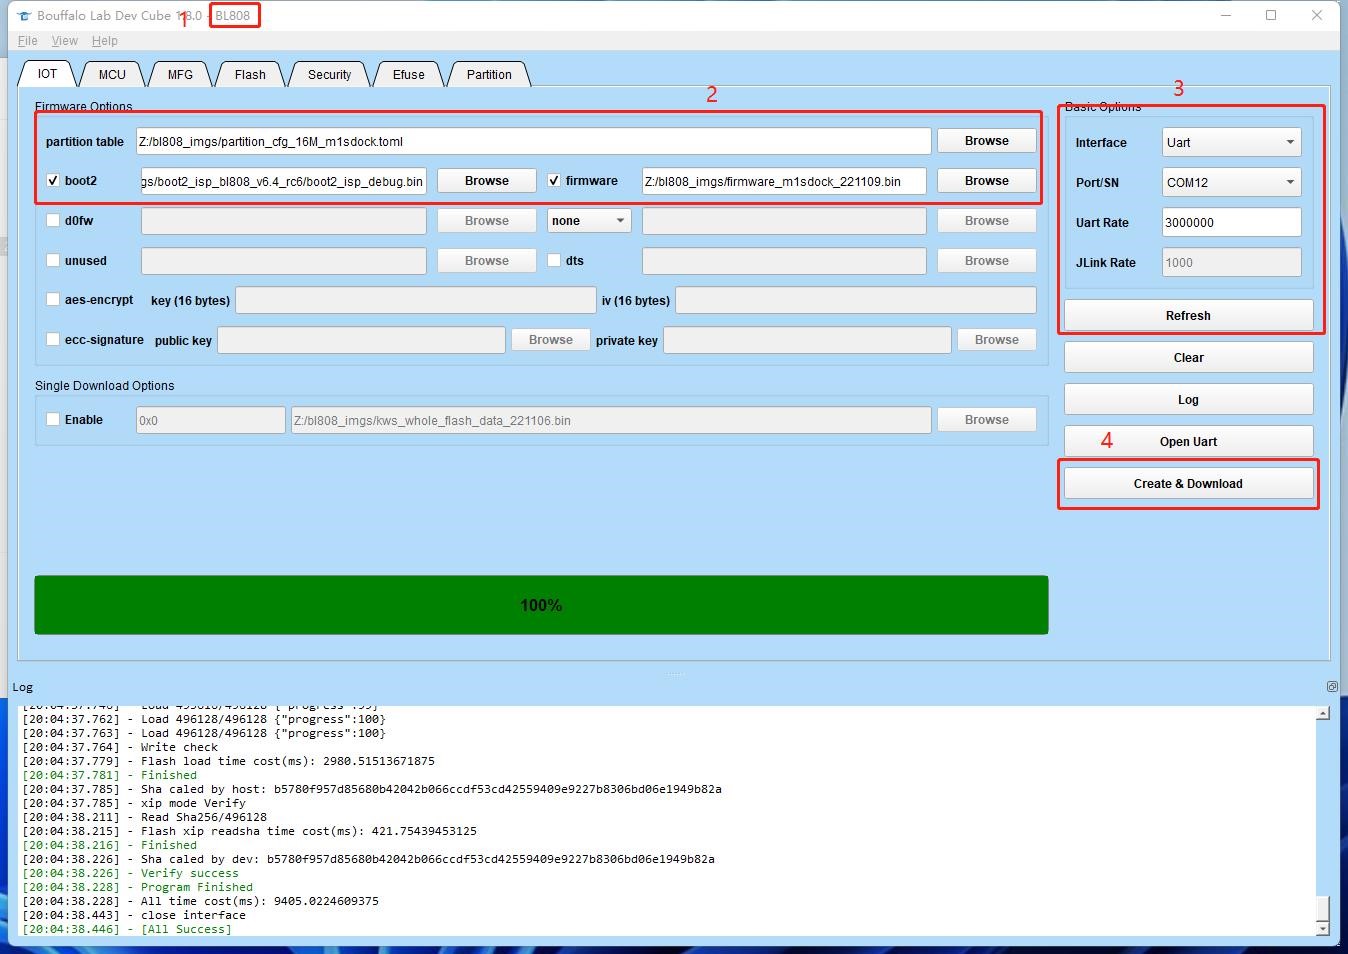This screenshot has height=954, width=1348.
Task: Open the View menu
Action: (x=65, y=41)
